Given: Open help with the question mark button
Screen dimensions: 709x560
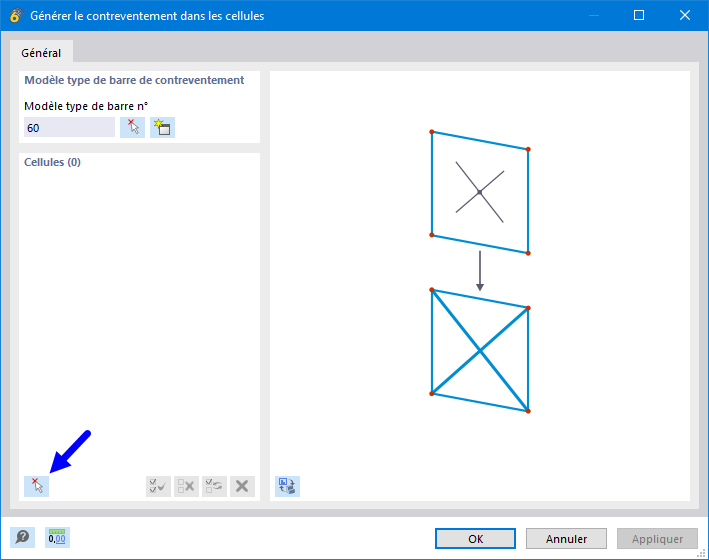Looking at the screenshot, I should click(x=23, y=537).
